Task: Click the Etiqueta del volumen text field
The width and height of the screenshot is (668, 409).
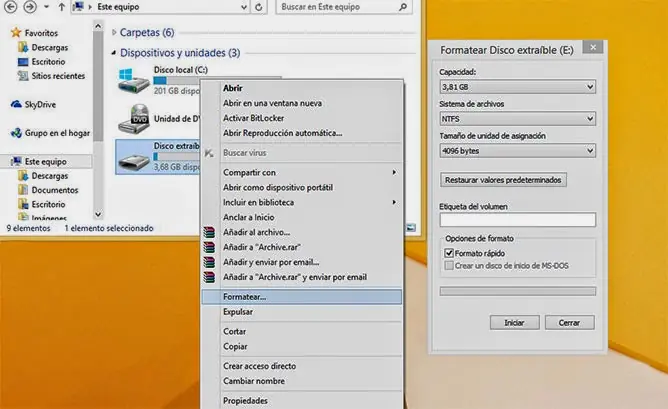Action: click(x=518, y=220)
